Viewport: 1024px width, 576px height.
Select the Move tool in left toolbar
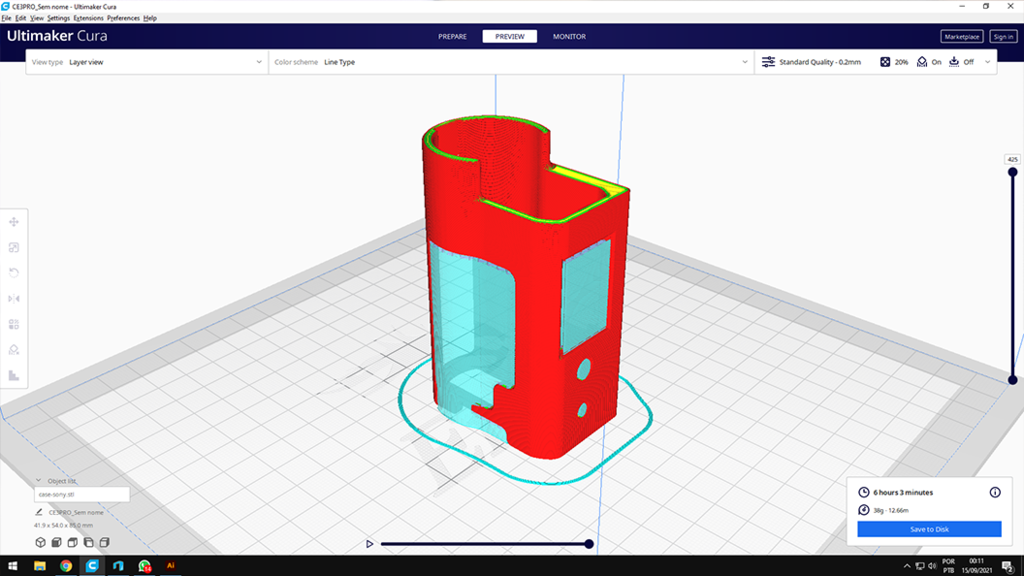pos(14,222)
